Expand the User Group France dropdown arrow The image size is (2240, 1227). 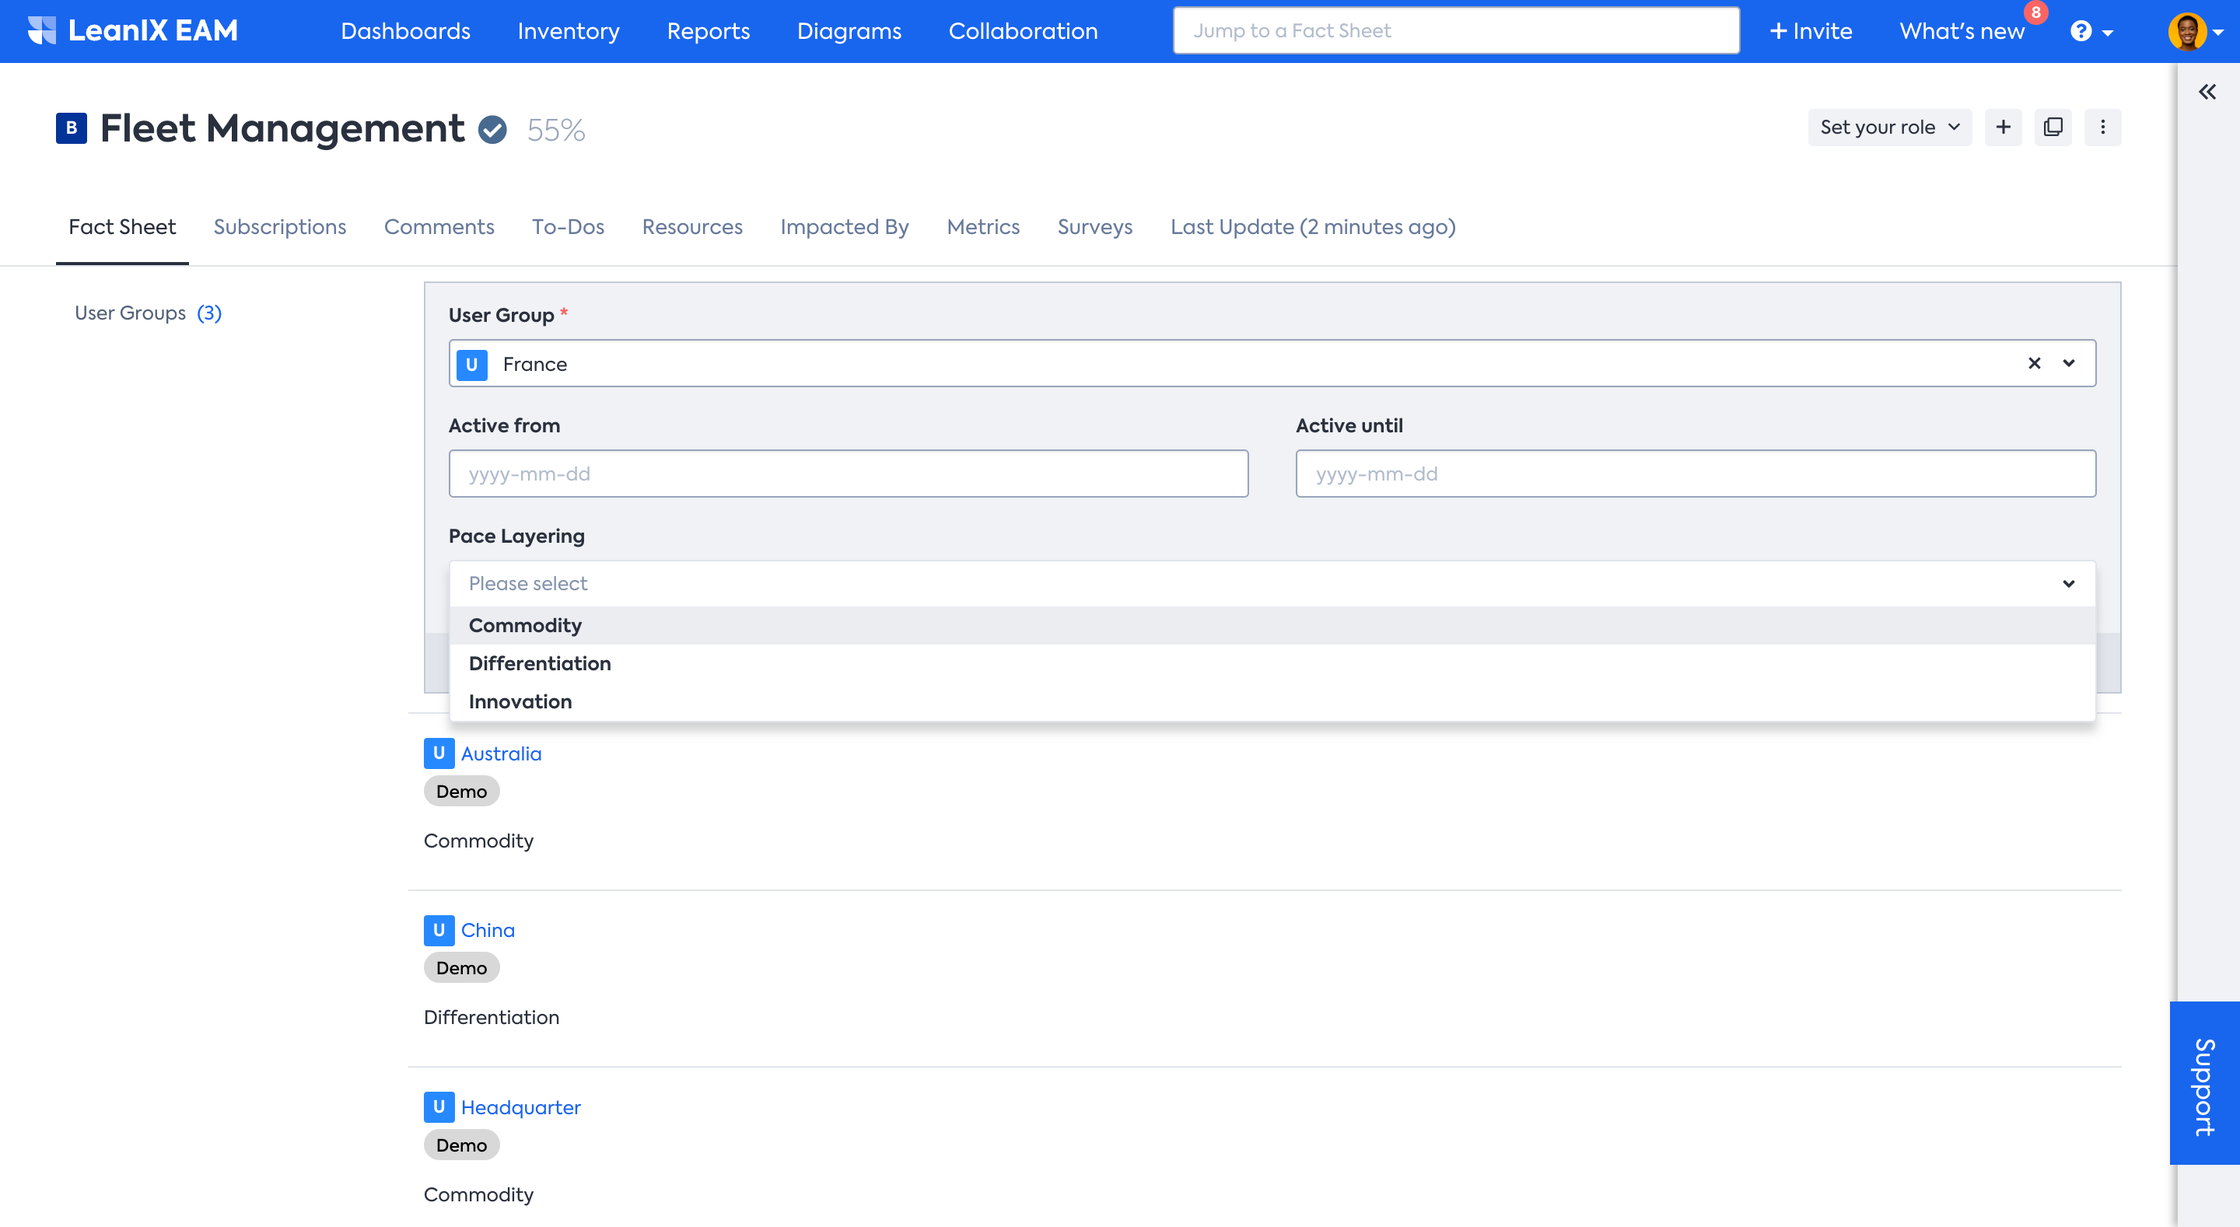click(2069, 363)
